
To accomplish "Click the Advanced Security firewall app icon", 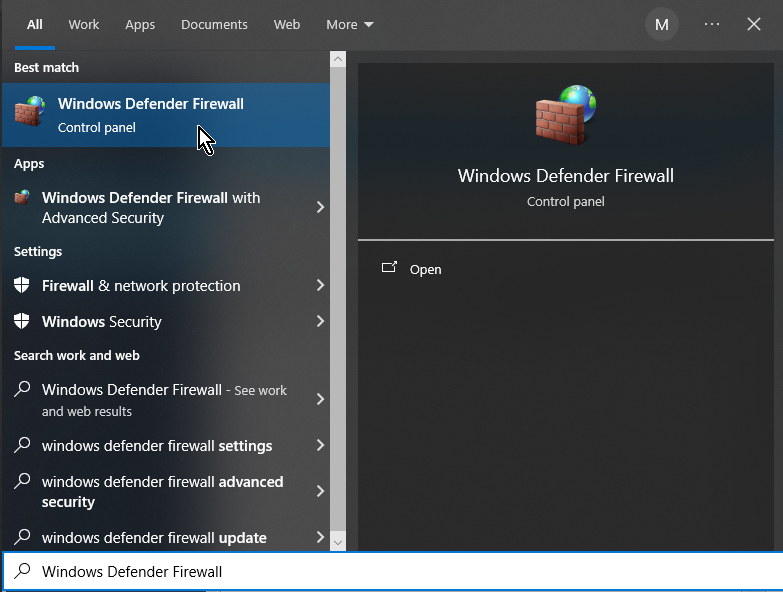I will point(22,198).
